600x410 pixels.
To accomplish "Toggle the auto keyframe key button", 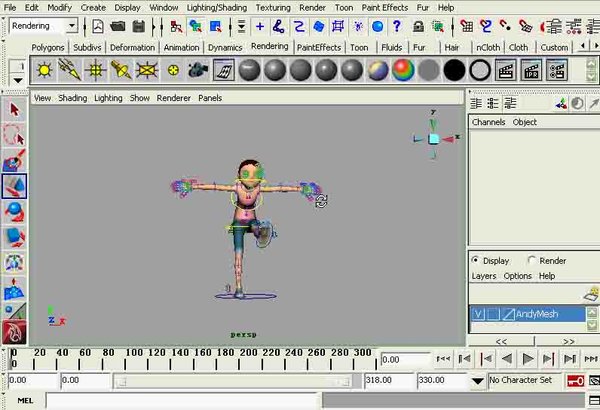I will 575,381.
